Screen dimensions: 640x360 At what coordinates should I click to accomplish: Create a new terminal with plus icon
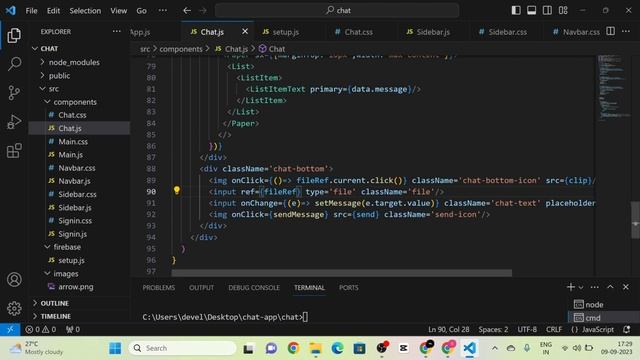[571, 287]
